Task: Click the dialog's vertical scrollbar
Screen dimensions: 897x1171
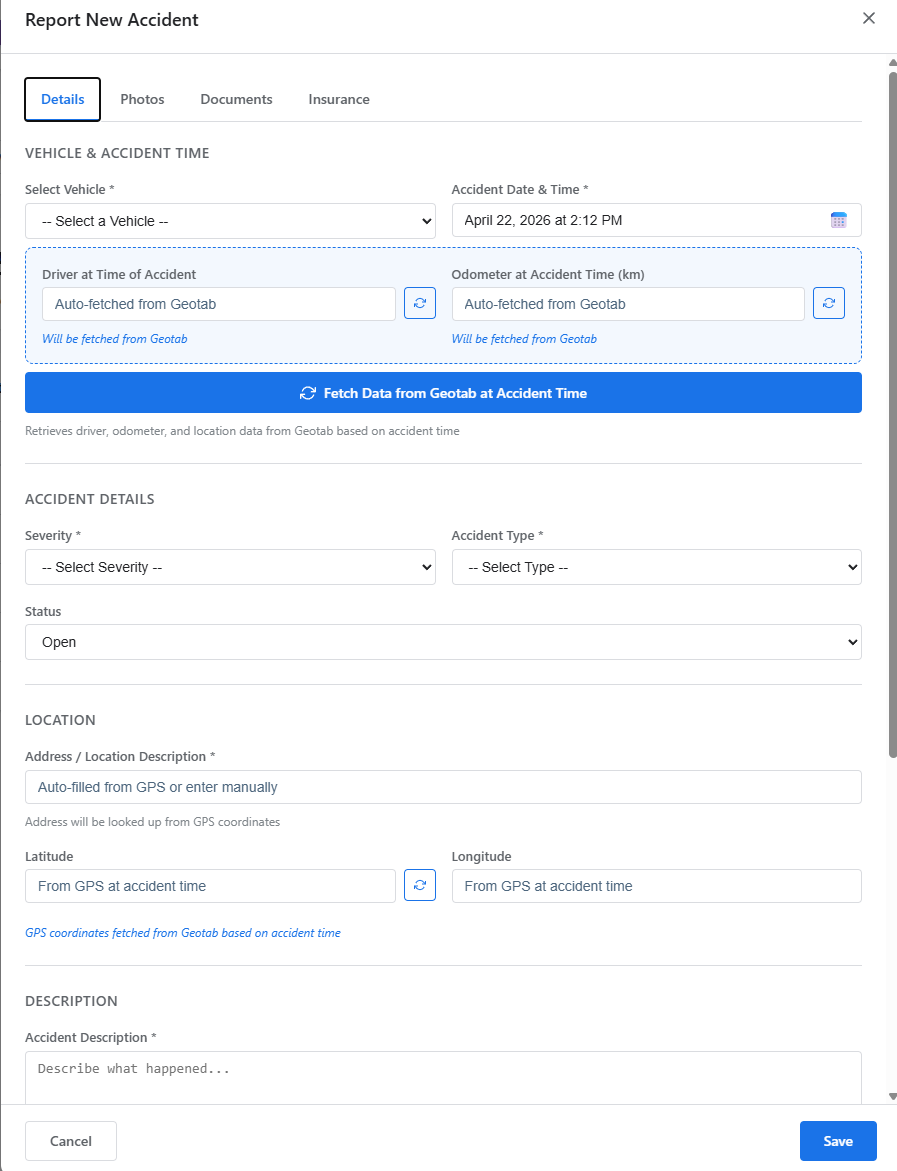Action: tap(893, 414)
